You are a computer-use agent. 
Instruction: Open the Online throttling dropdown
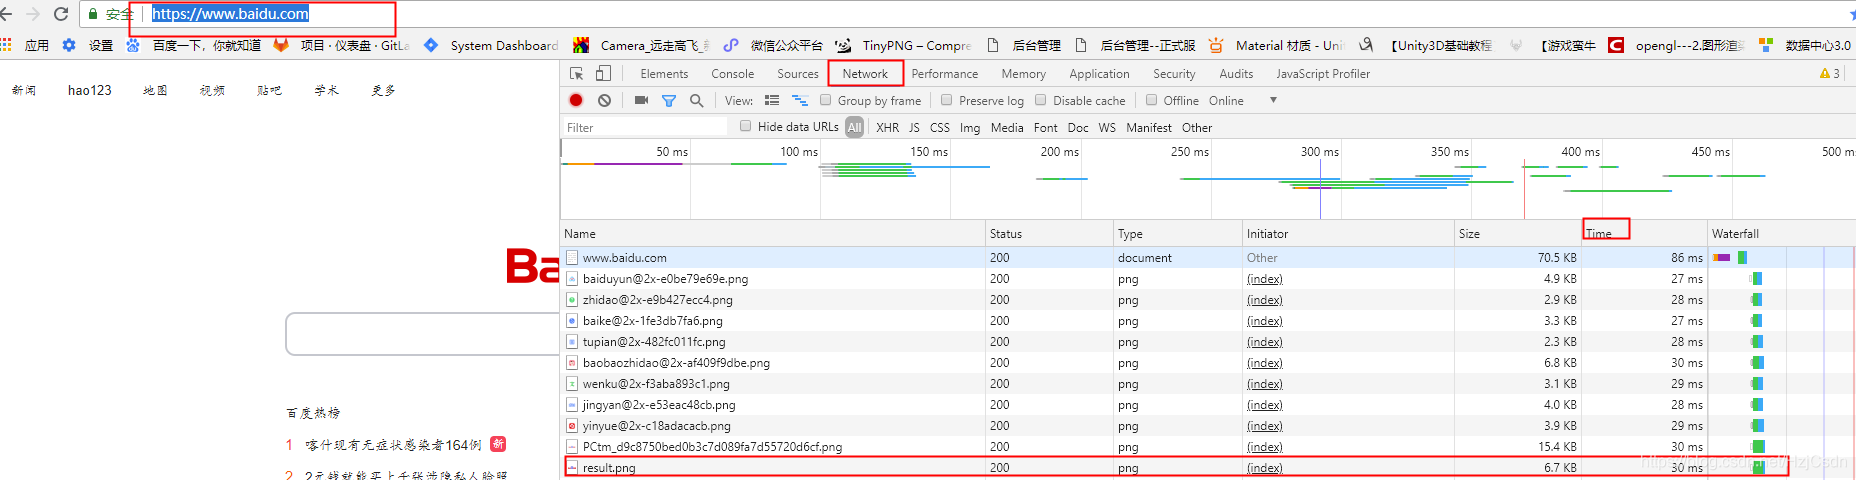click(1243, 100)
